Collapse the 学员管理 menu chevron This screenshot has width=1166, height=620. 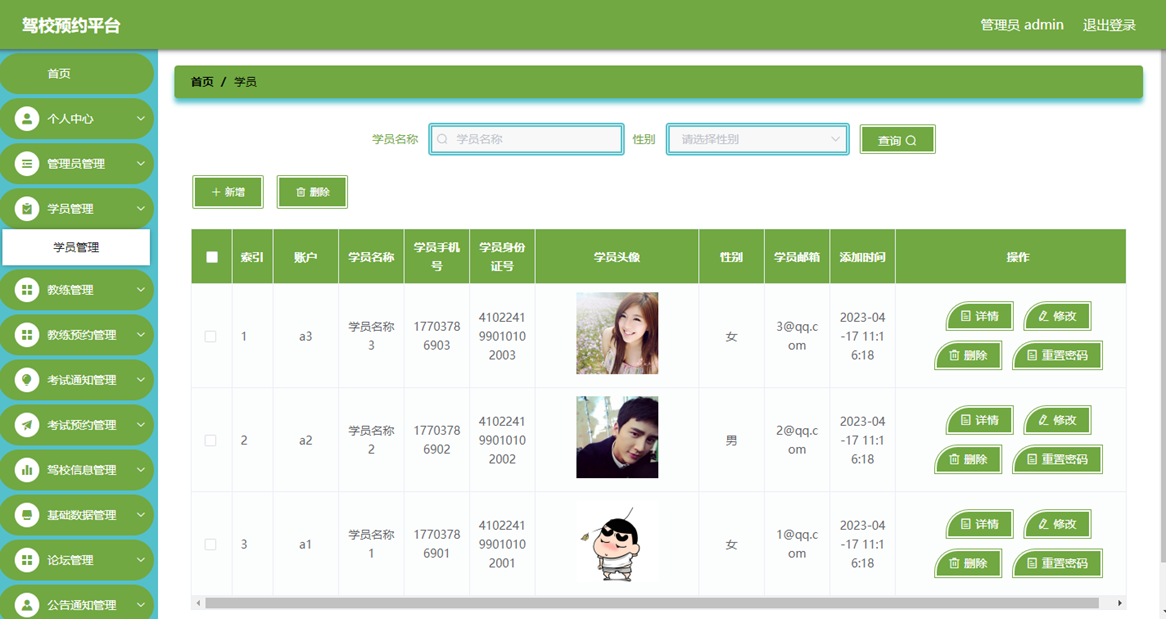[141, 209]
